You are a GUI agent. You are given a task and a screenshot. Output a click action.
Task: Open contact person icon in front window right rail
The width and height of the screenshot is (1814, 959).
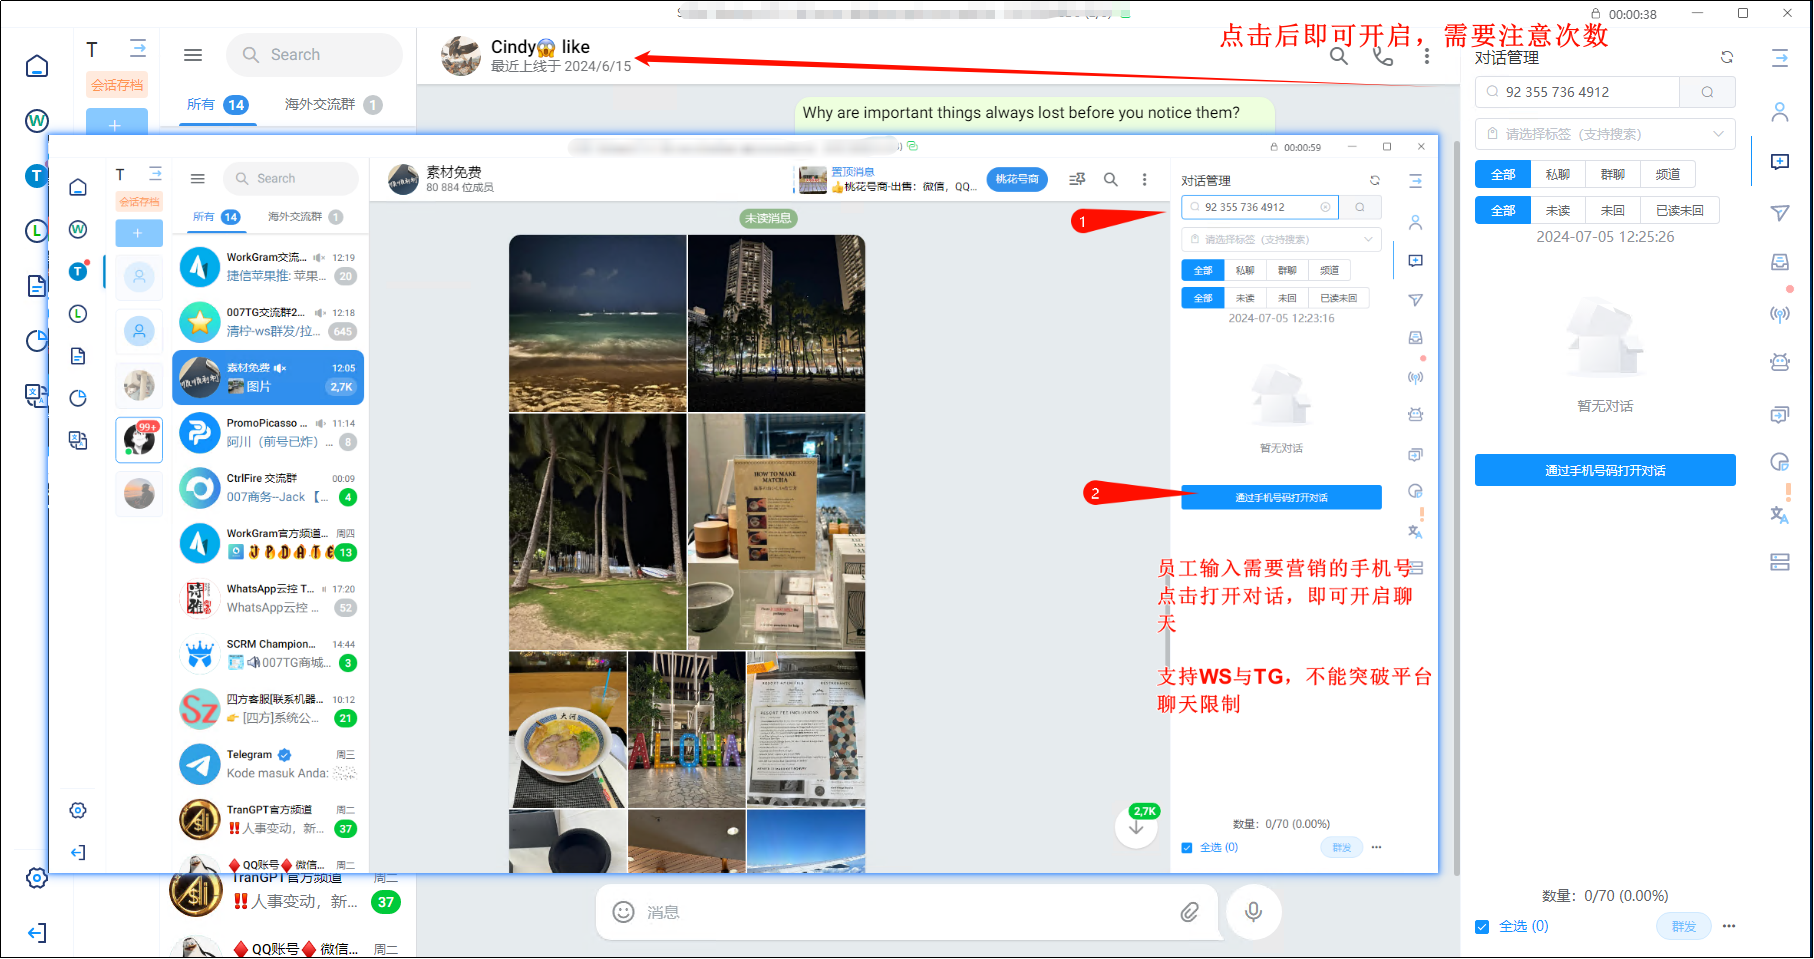[1415, 222]
